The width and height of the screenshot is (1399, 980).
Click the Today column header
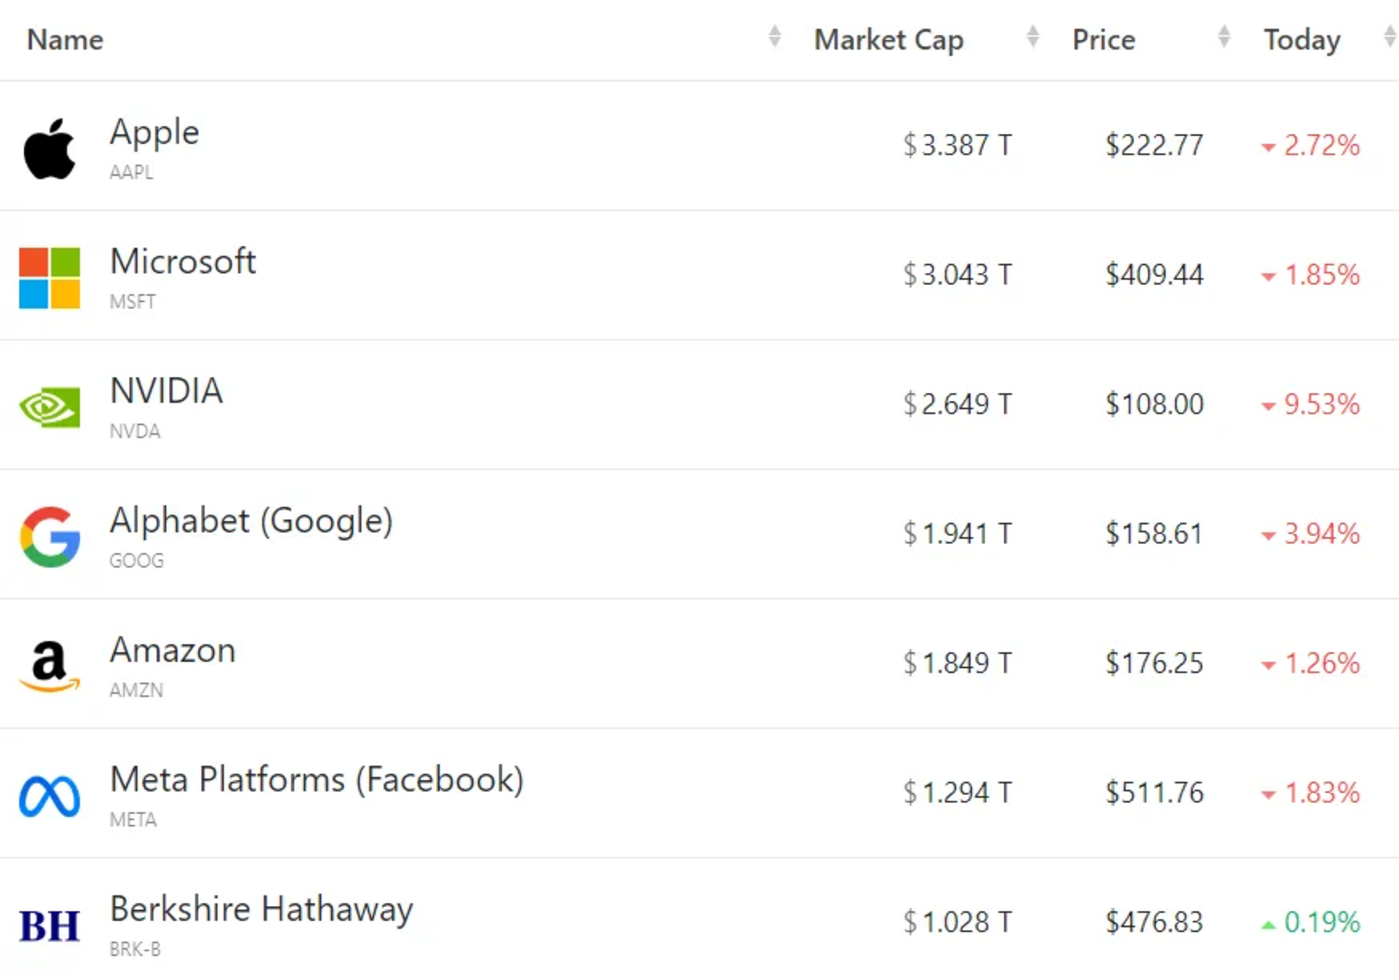coord(1301,40)
